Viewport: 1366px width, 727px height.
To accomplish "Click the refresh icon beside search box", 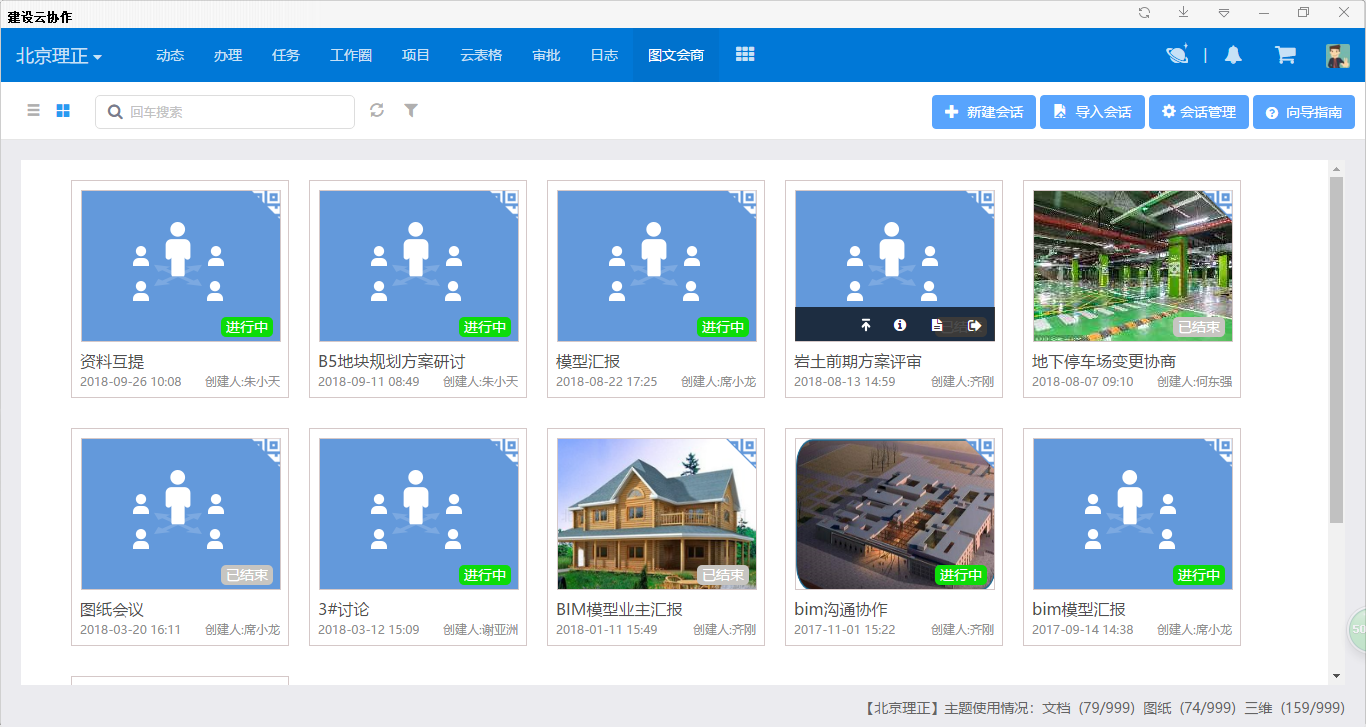I will tap(377, 110).
